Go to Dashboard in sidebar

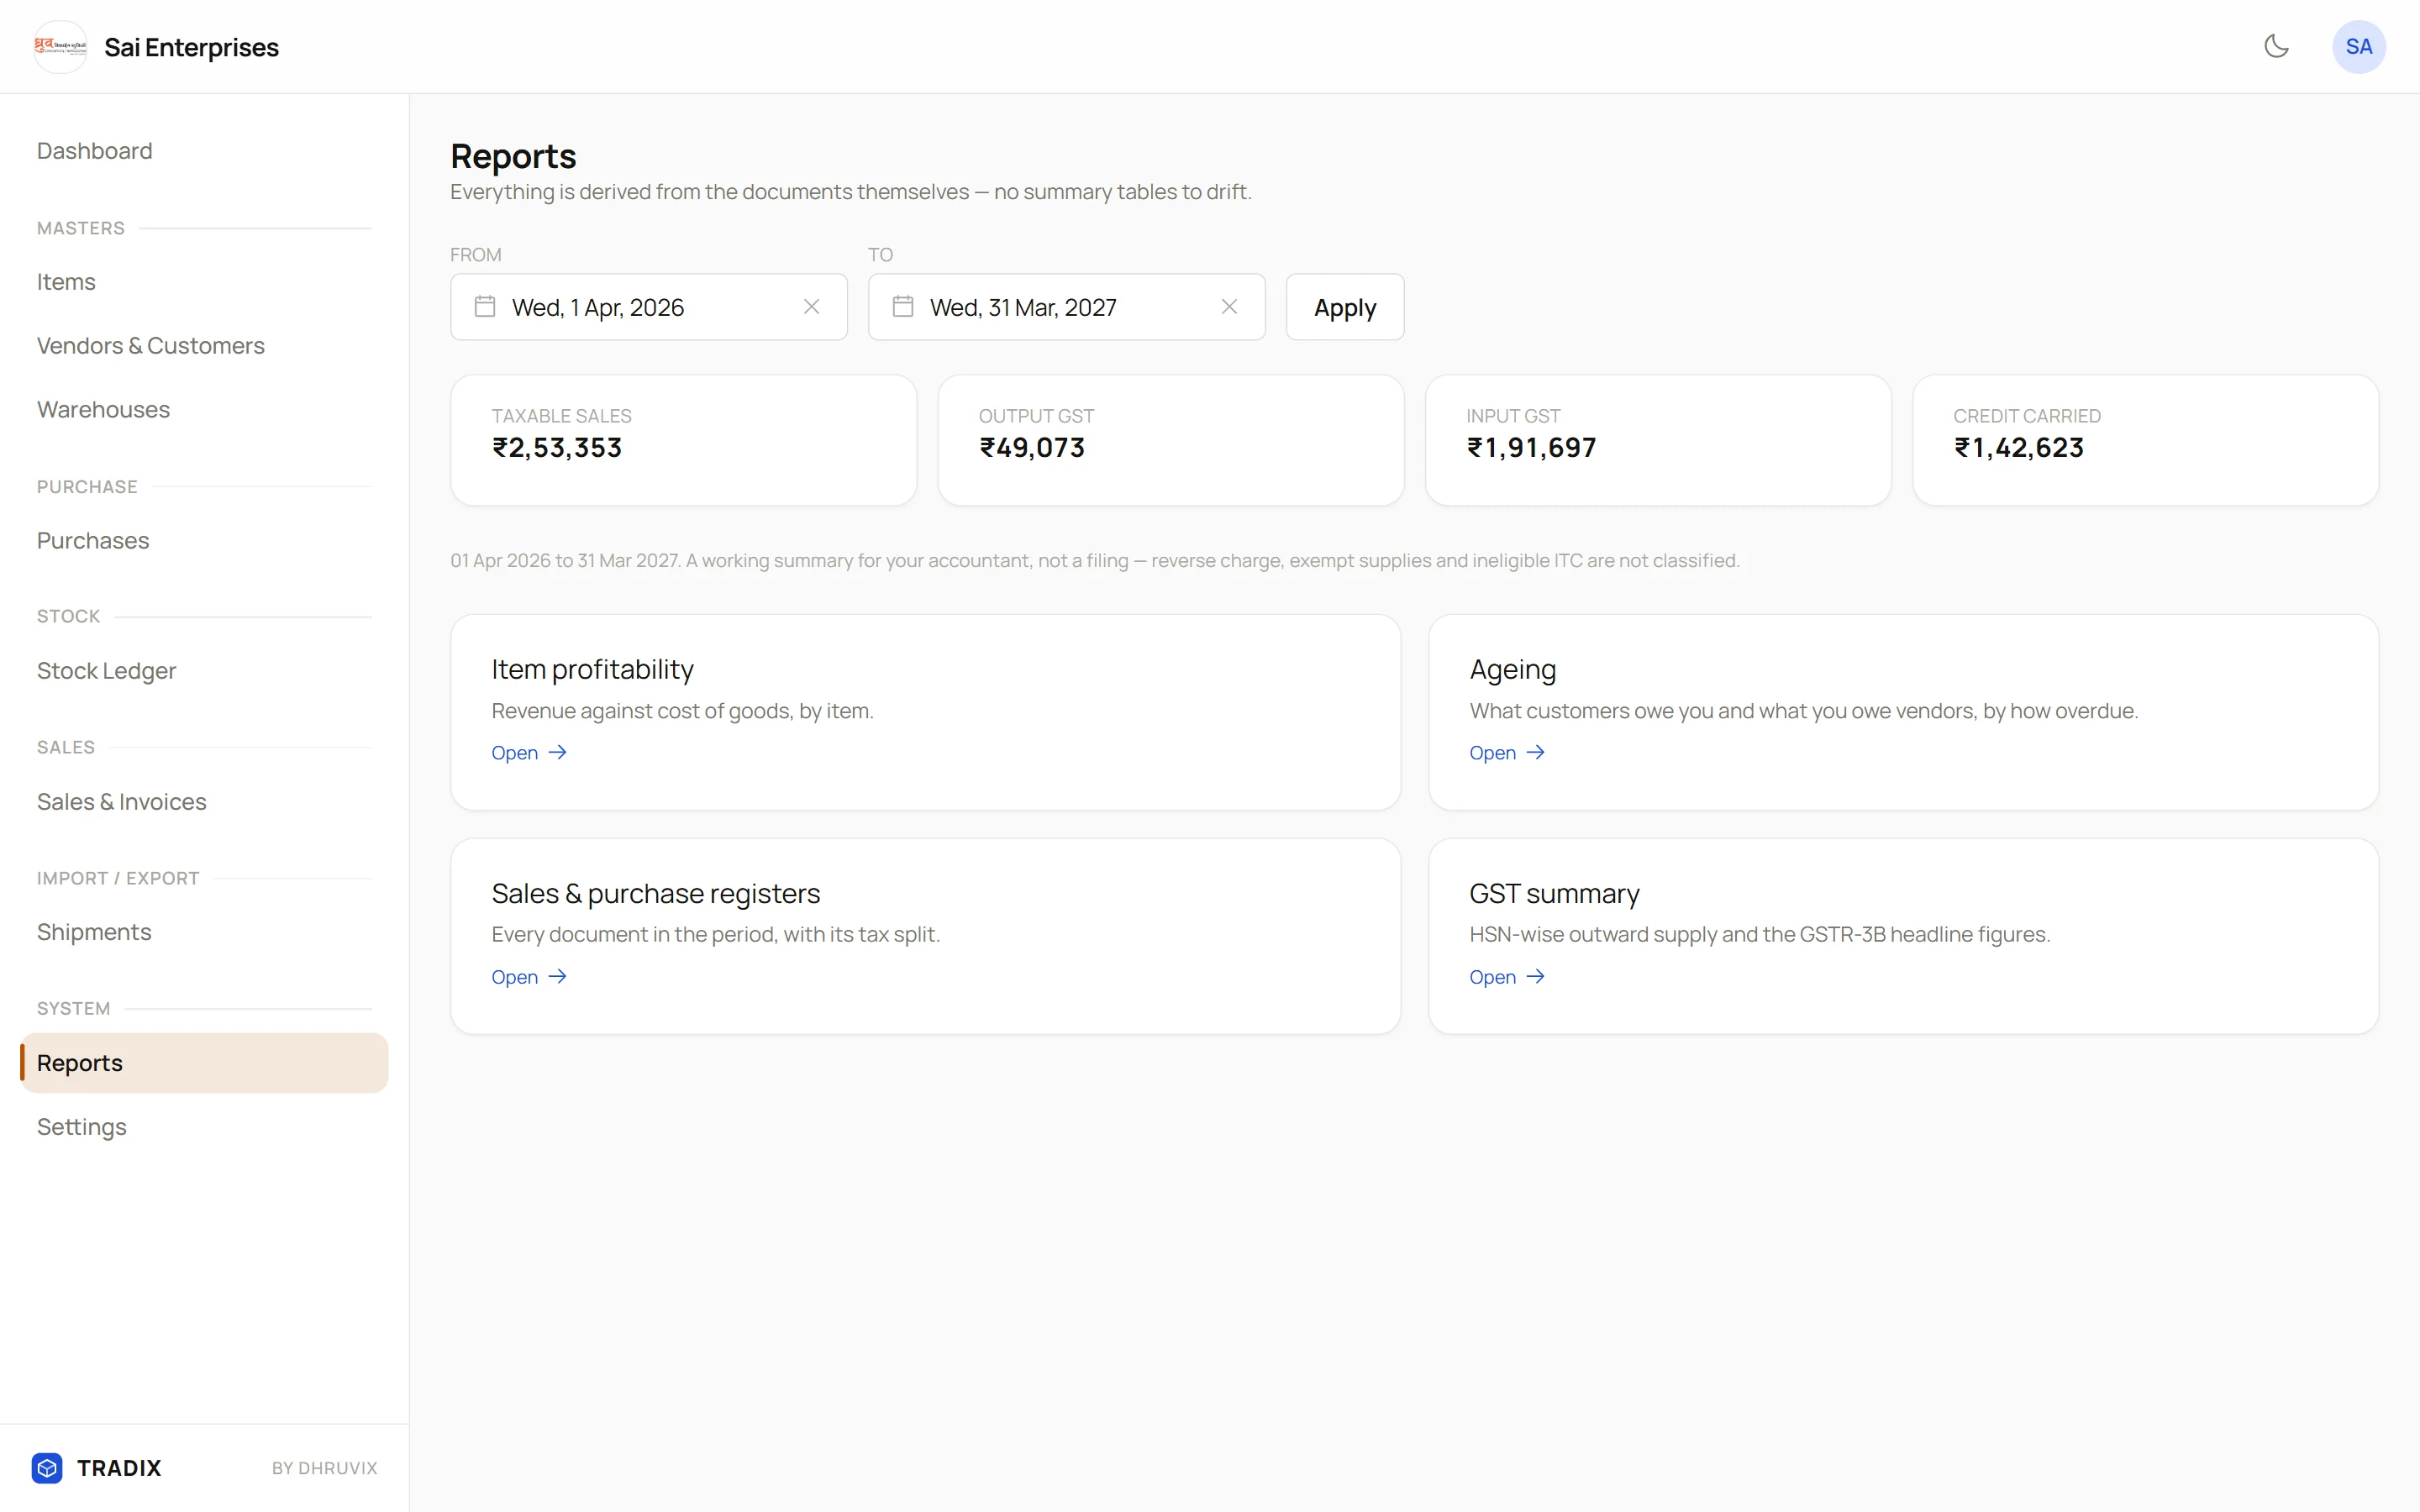(x=95, y=151)
